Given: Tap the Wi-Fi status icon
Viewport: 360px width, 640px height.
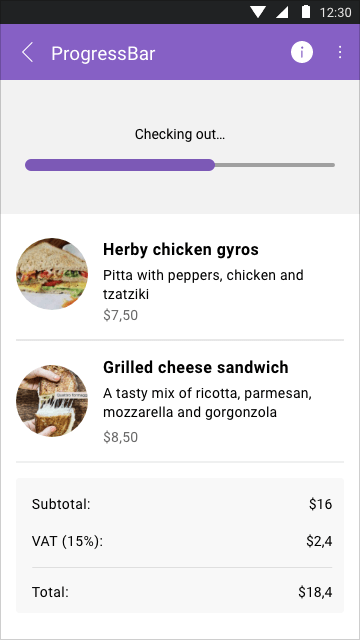Looking at the screenshot, I should click(x=258, y=12).
